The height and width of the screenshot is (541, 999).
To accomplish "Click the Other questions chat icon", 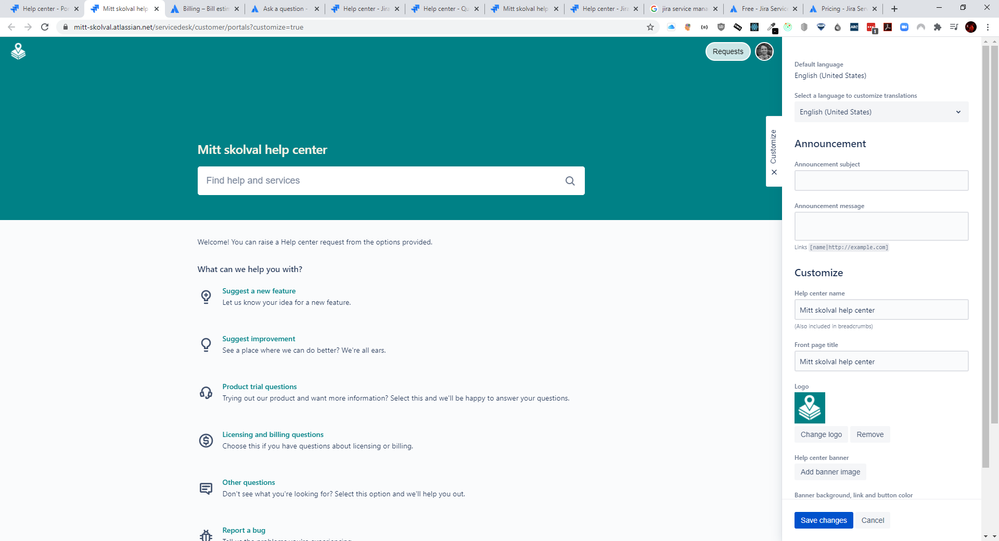I will pyautogui.click(x=206, y=488).
